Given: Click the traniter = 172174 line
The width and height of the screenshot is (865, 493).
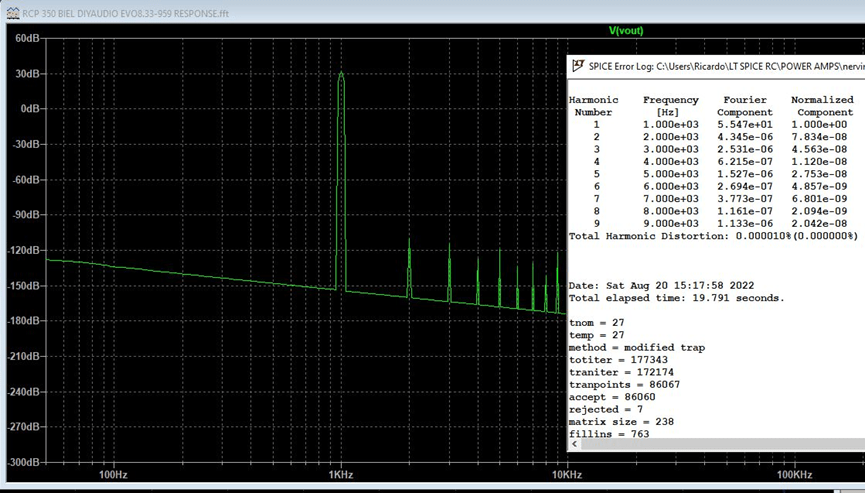Looking at the screenshot, I should (x=621, y=372).
